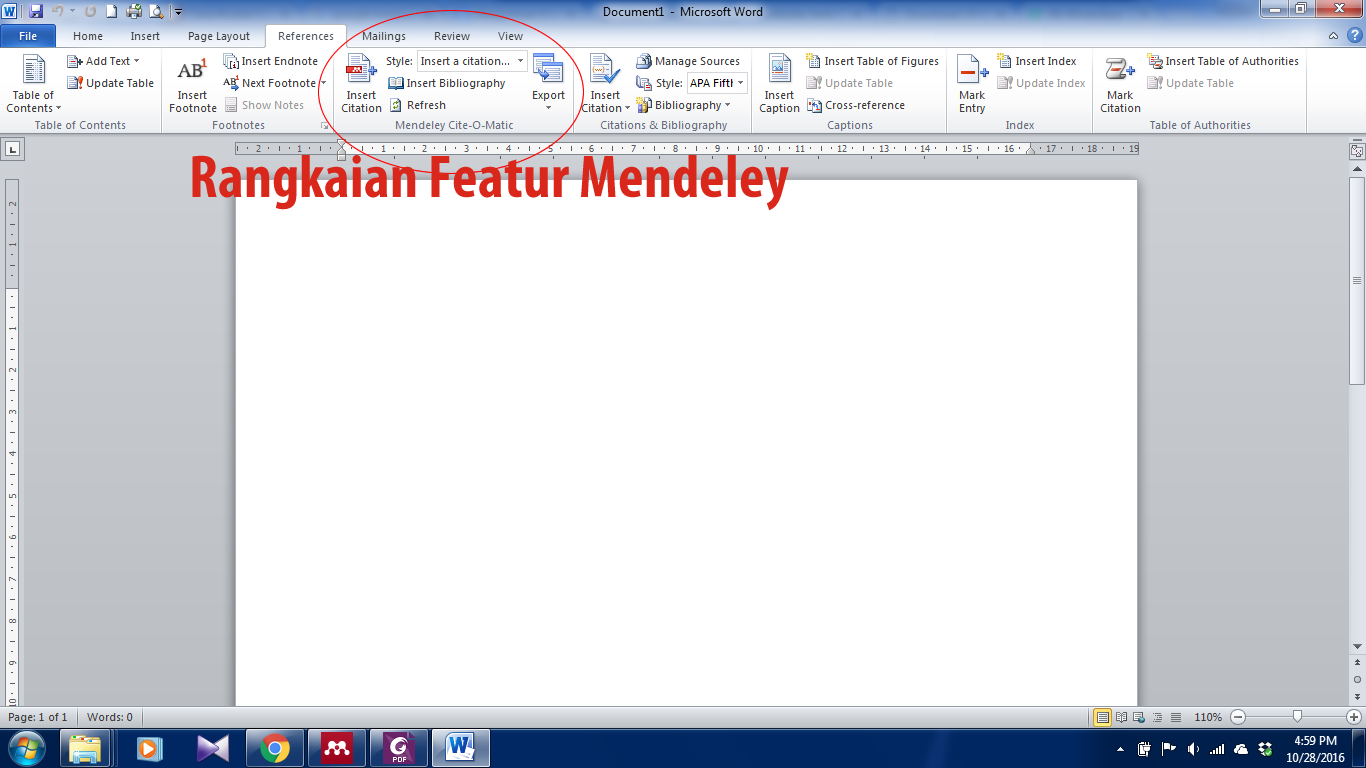Switch to the Insert tab

[145, 36]
